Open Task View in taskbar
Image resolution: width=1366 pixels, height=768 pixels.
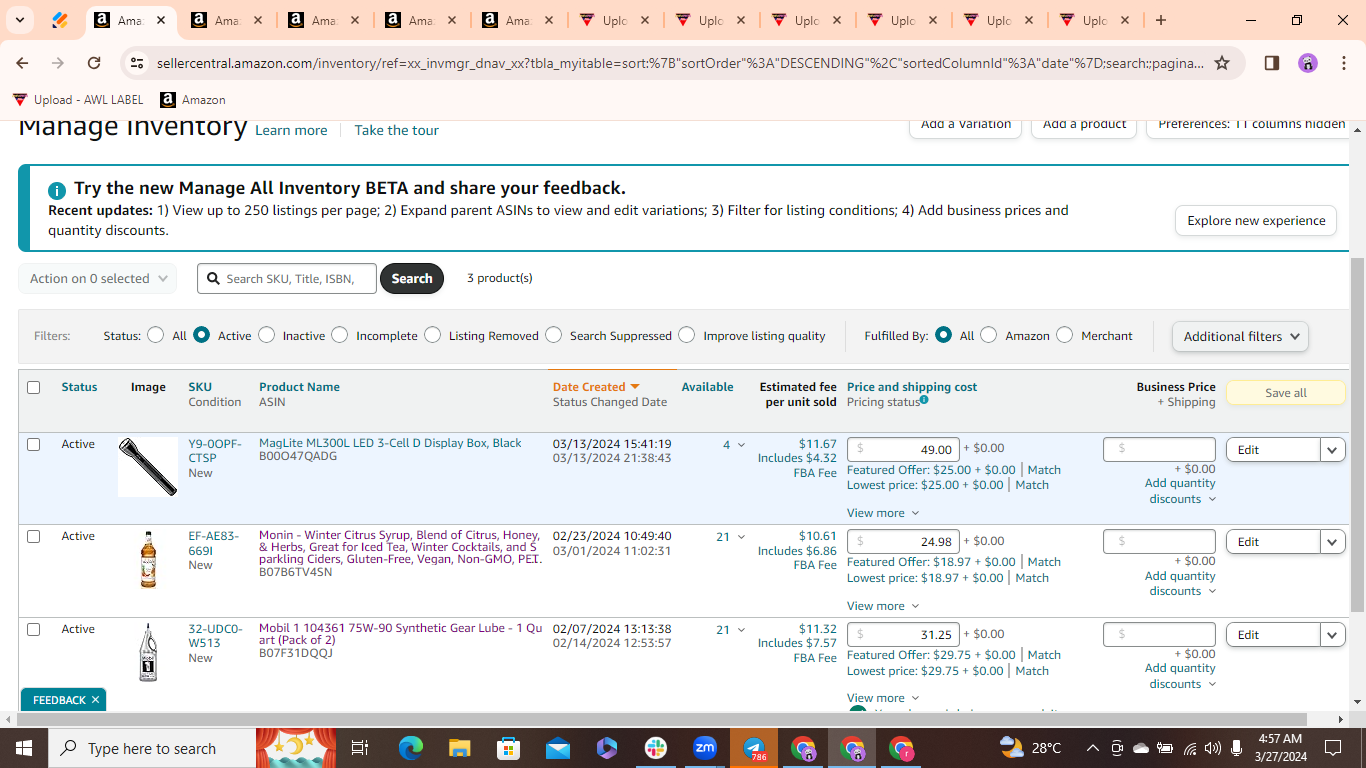click(x=360, y=748)
